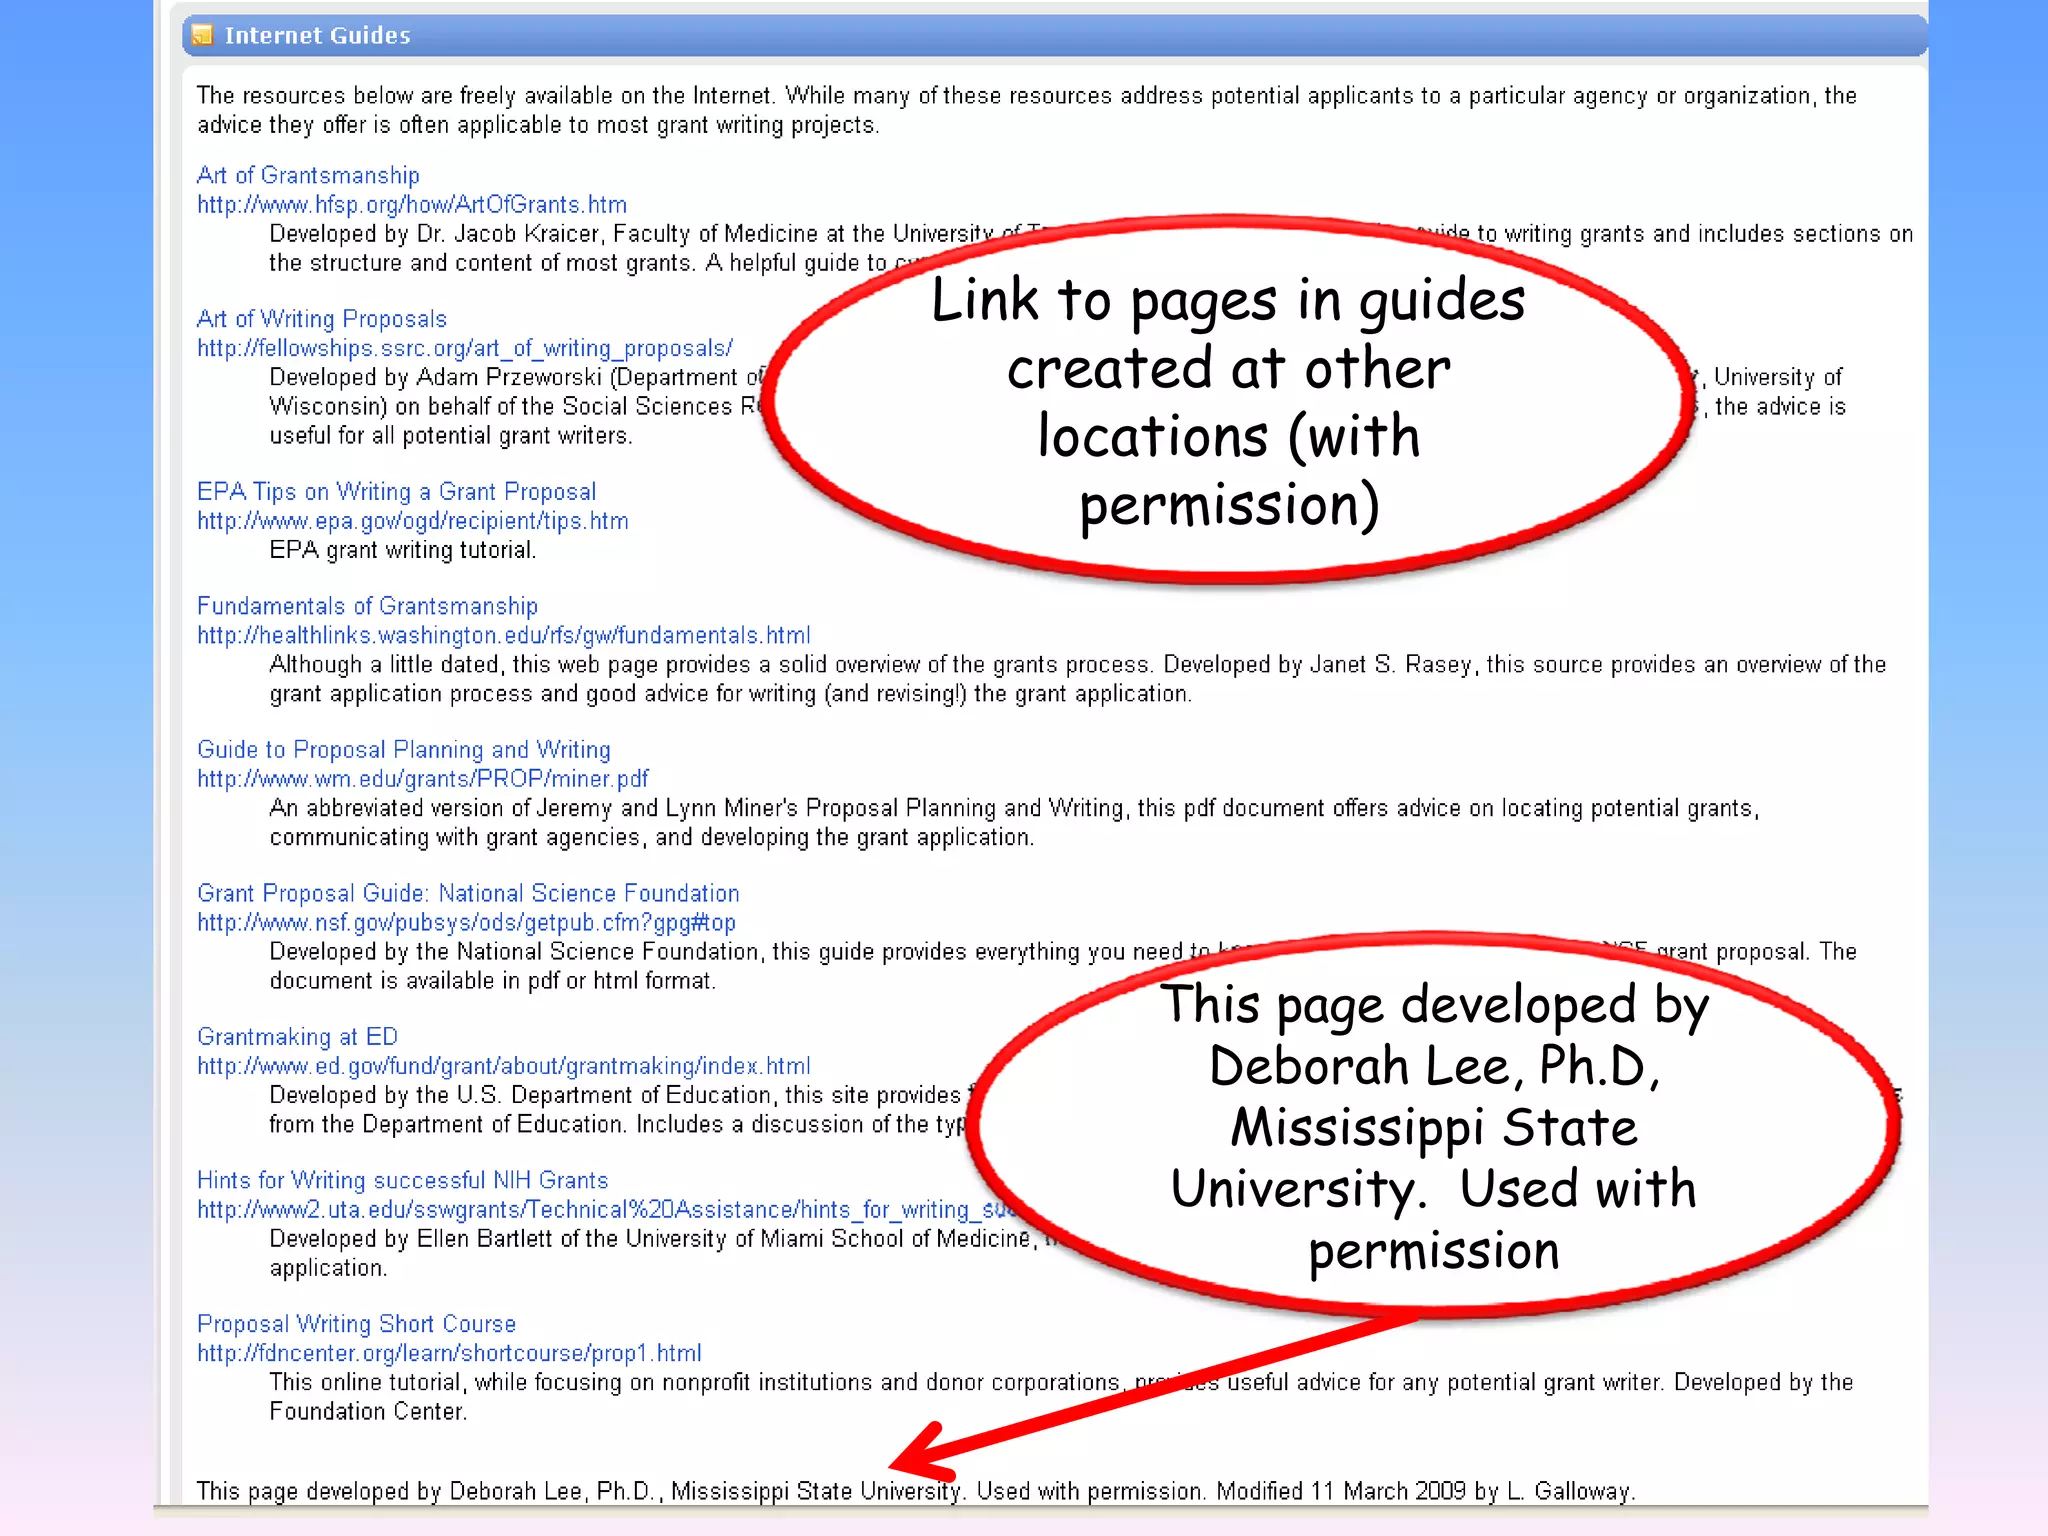Visit the healthlinks.washington.edu fundamentals.html URL
Screen dimensions: 2048x1536
[504, 635]
